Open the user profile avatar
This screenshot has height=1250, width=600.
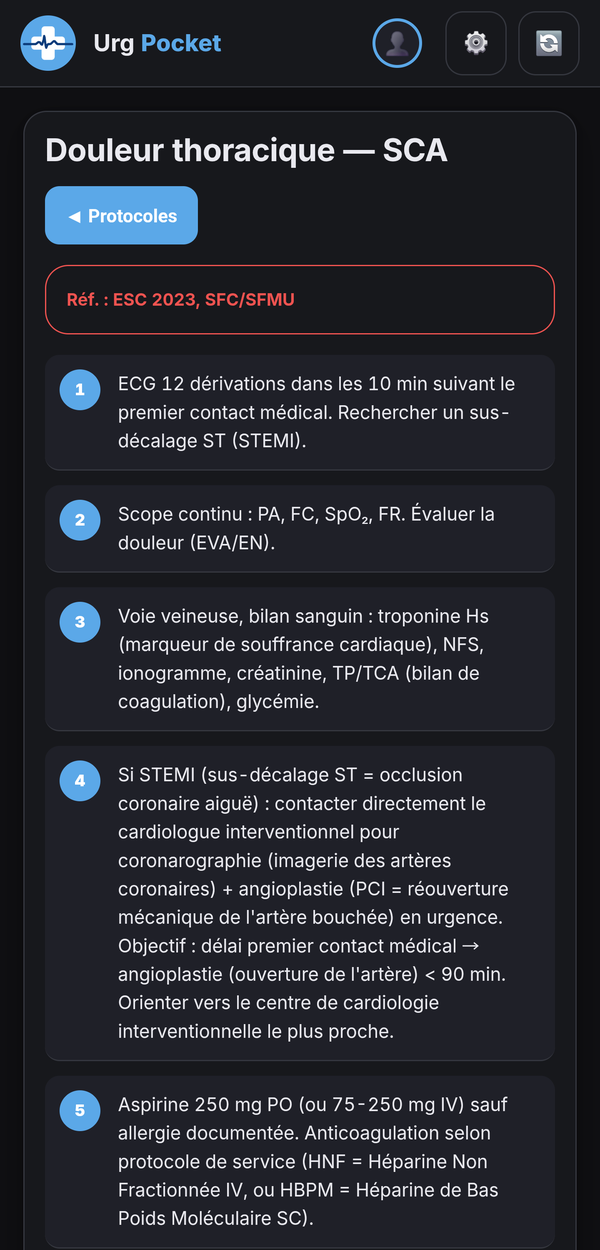[x=397, y=43]
